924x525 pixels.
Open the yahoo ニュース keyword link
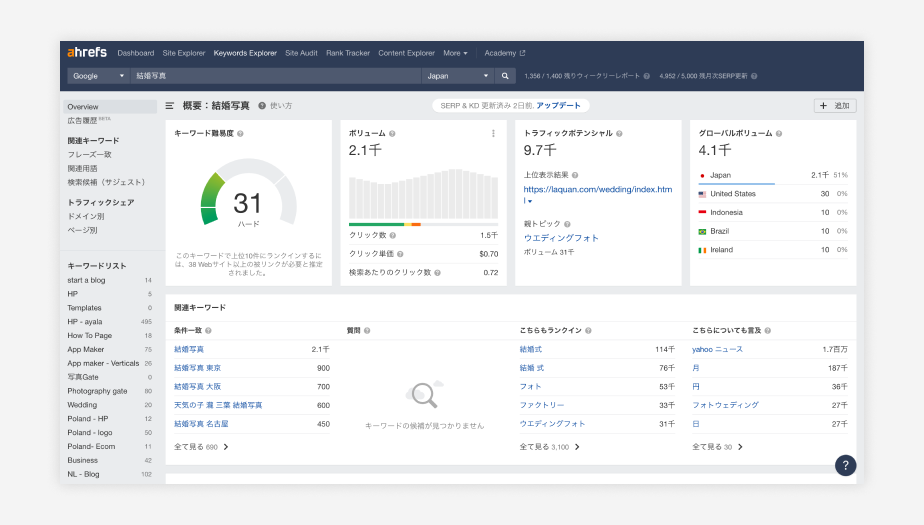(x=717, y=349)
